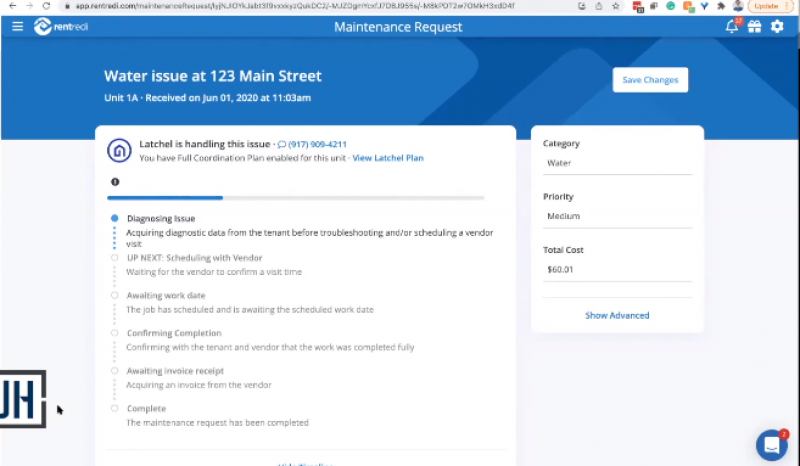Select the Awaiting invoice receipt step marker
The height and width of the screenshot is (466, 800).
(115, 371)
